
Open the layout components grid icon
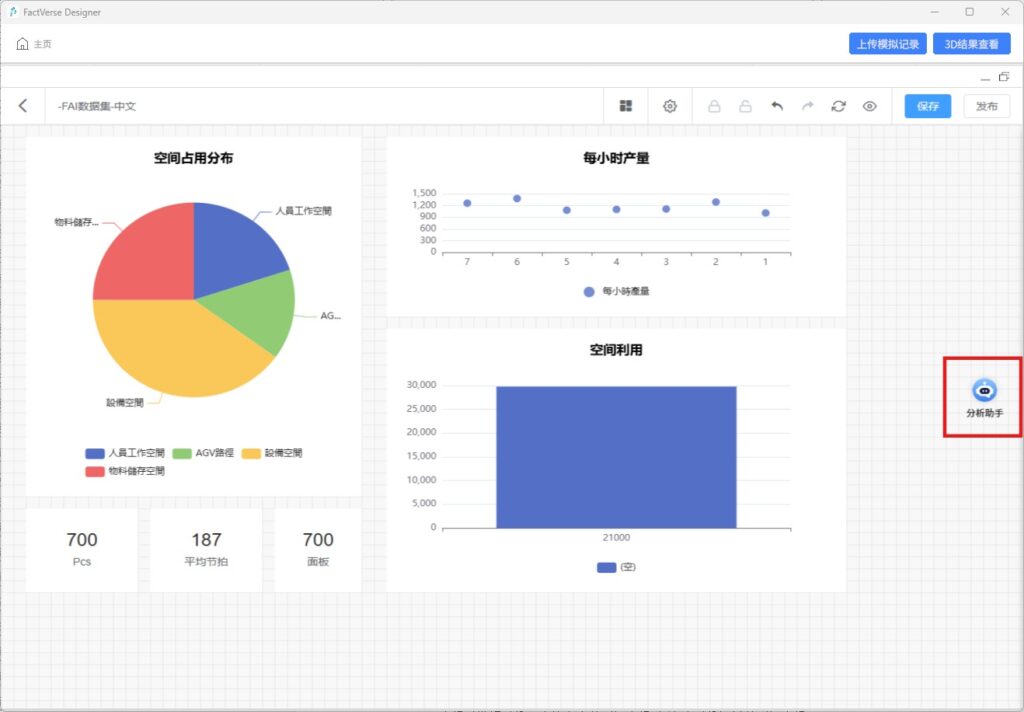click(626, 106)
